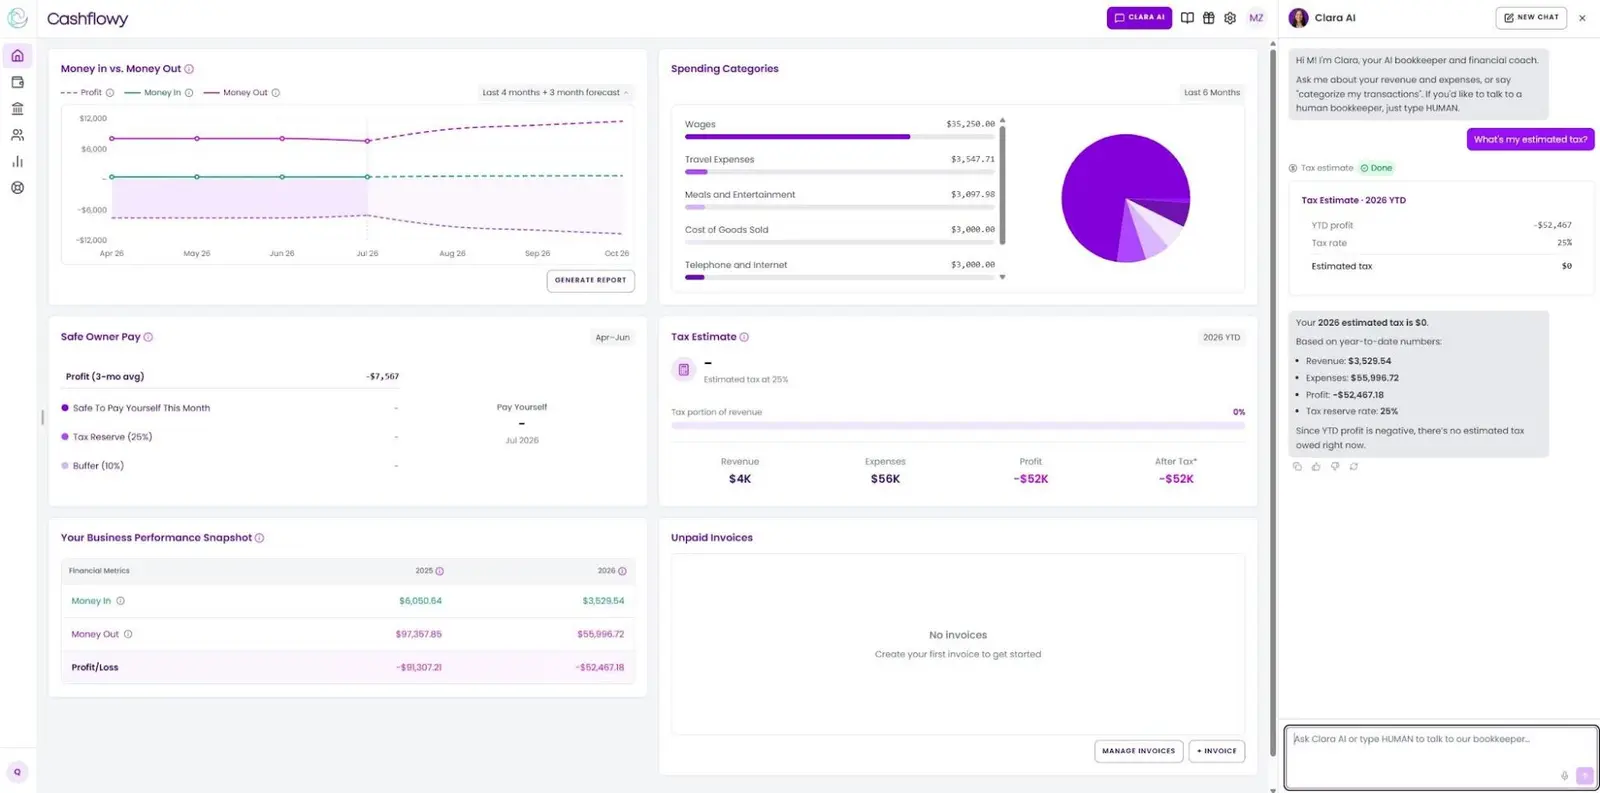Open the 2026 YTD period selector
1600x793 pixels.
click(1221, 338)
